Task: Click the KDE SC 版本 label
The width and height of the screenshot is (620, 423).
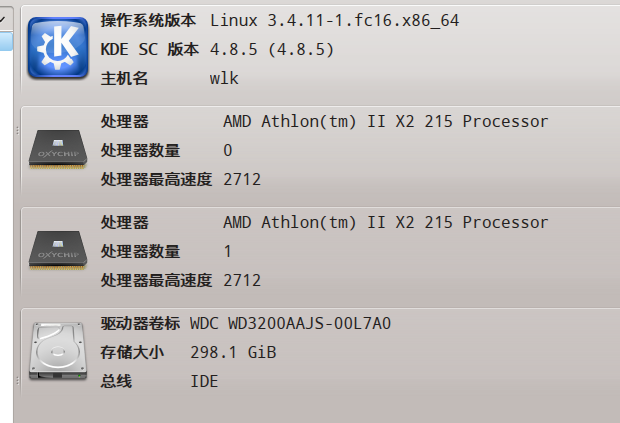Action: [x=149, y=50]
